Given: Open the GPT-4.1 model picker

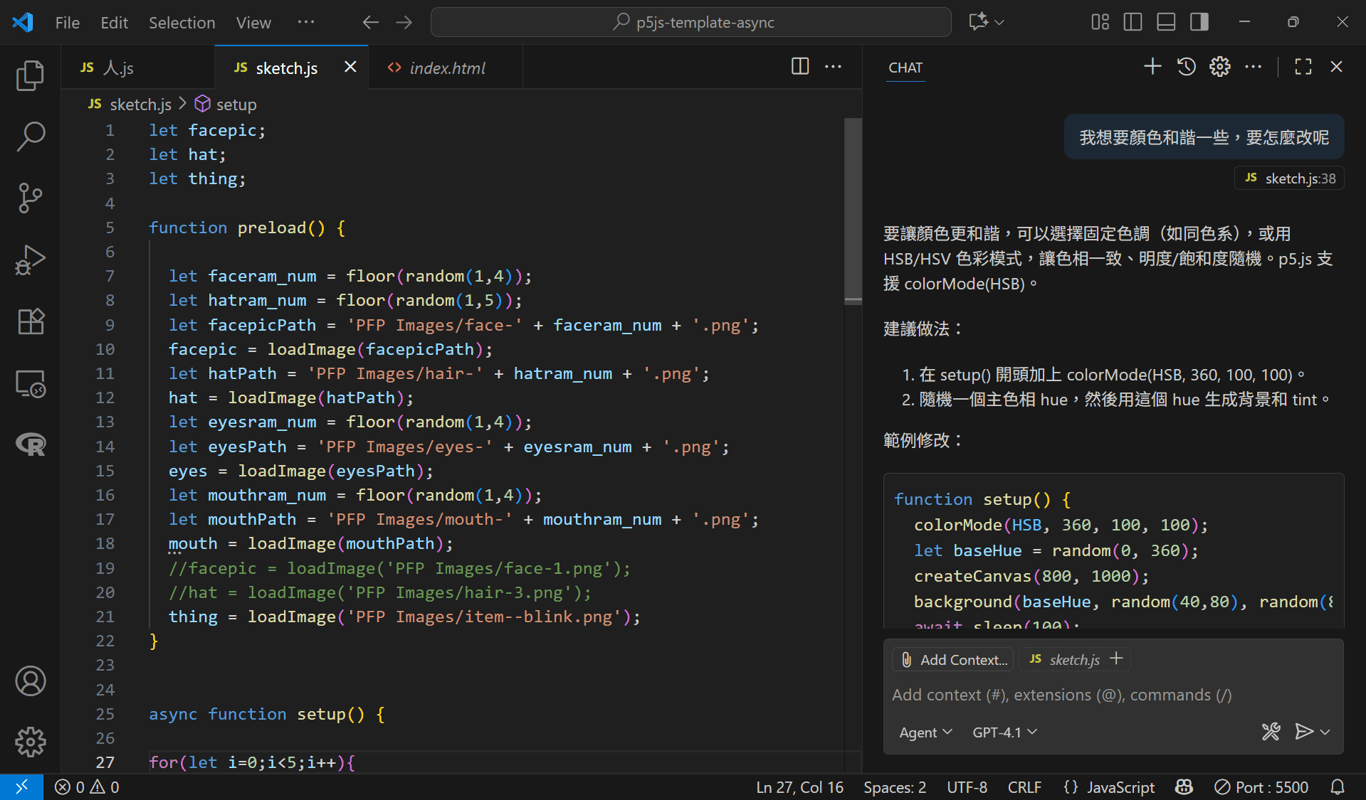Looking at the screenshot, I should (1004, 732).
